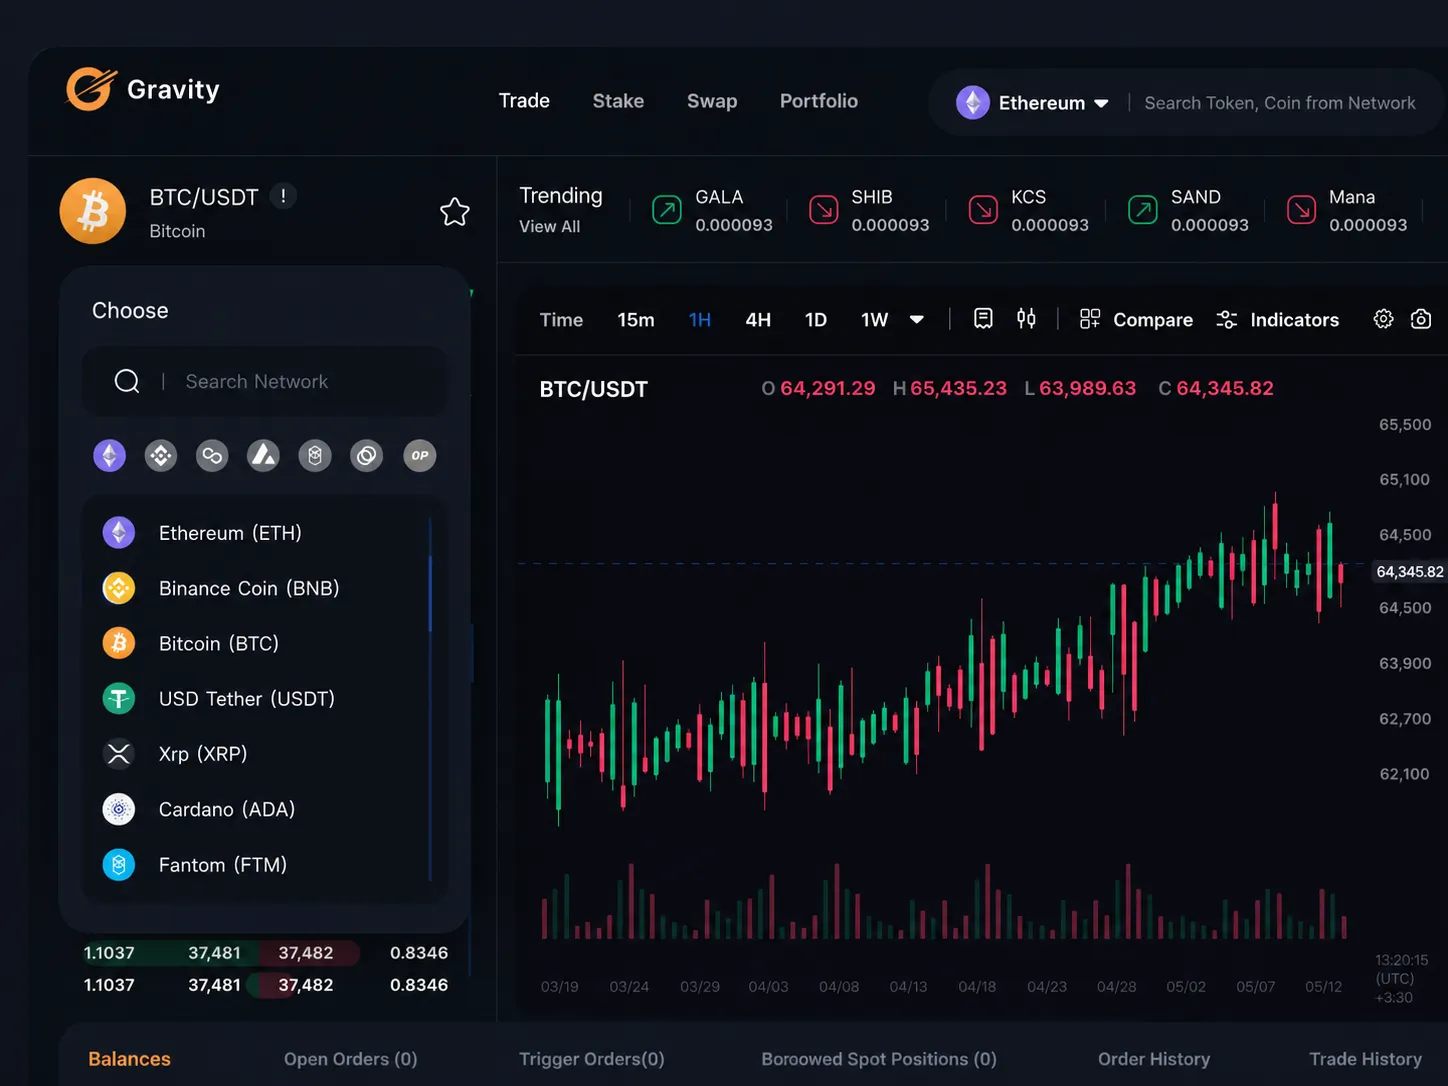Switch to the Trigger Orders(0) tab
Image resolution: width=1448 pixels, height=1086 pixels.
pyautogui.click(x=592, y=1059)
